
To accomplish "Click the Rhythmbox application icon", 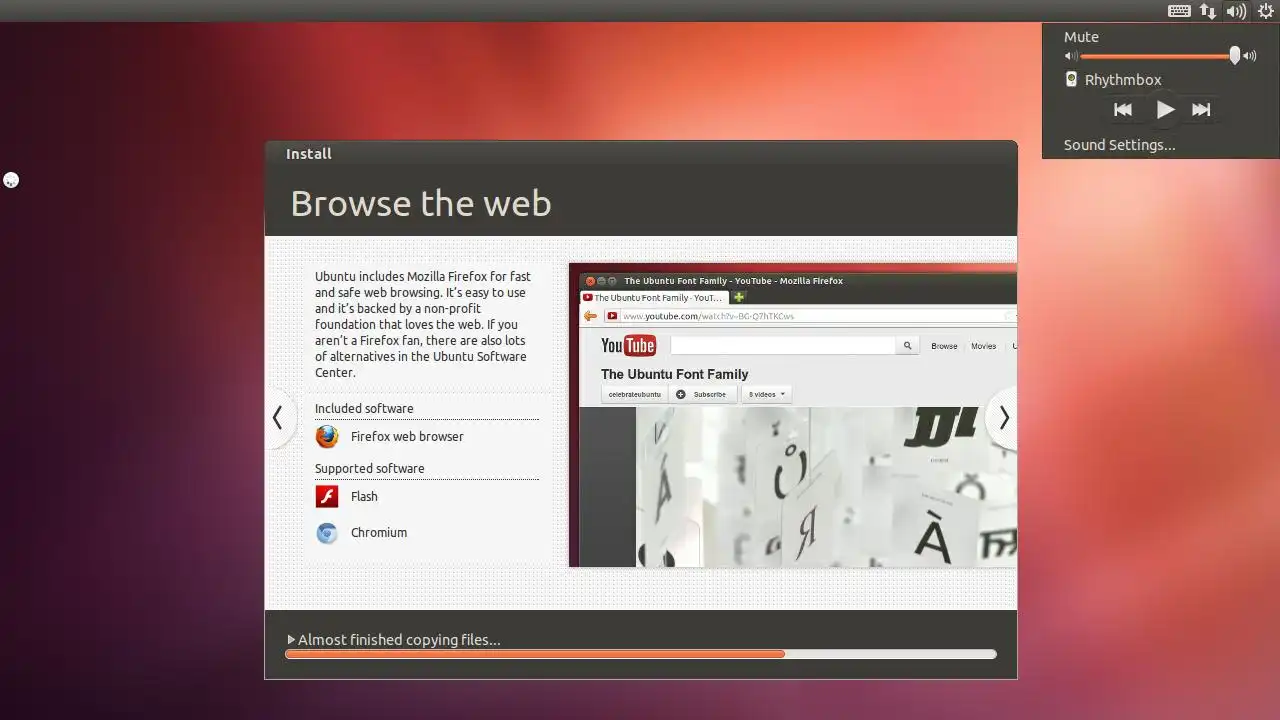I will click(x=1071, y=79).
